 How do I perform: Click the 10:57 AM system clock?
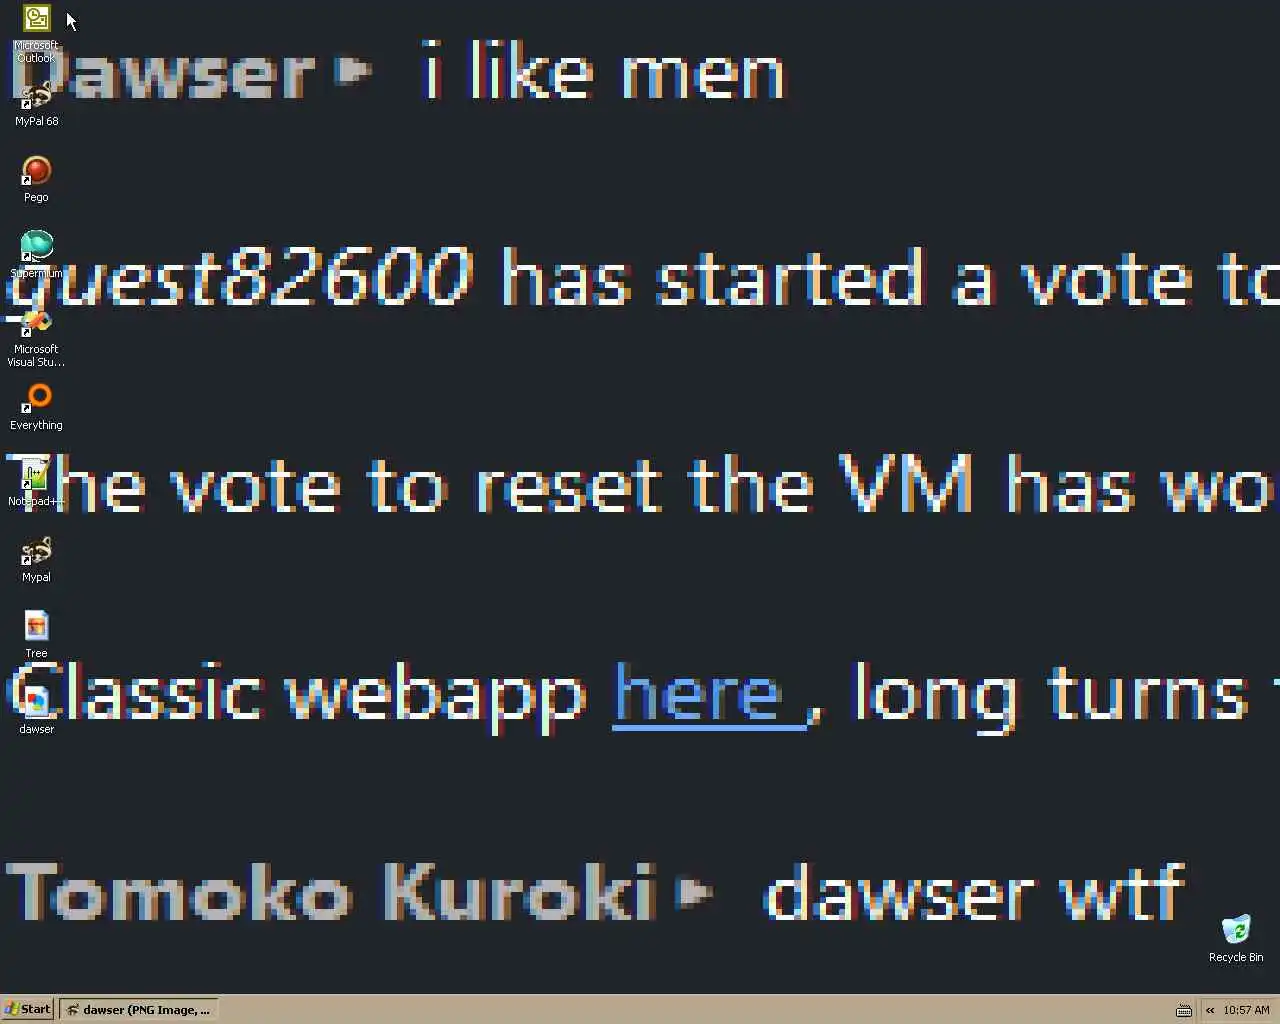coord(1246,1010)
